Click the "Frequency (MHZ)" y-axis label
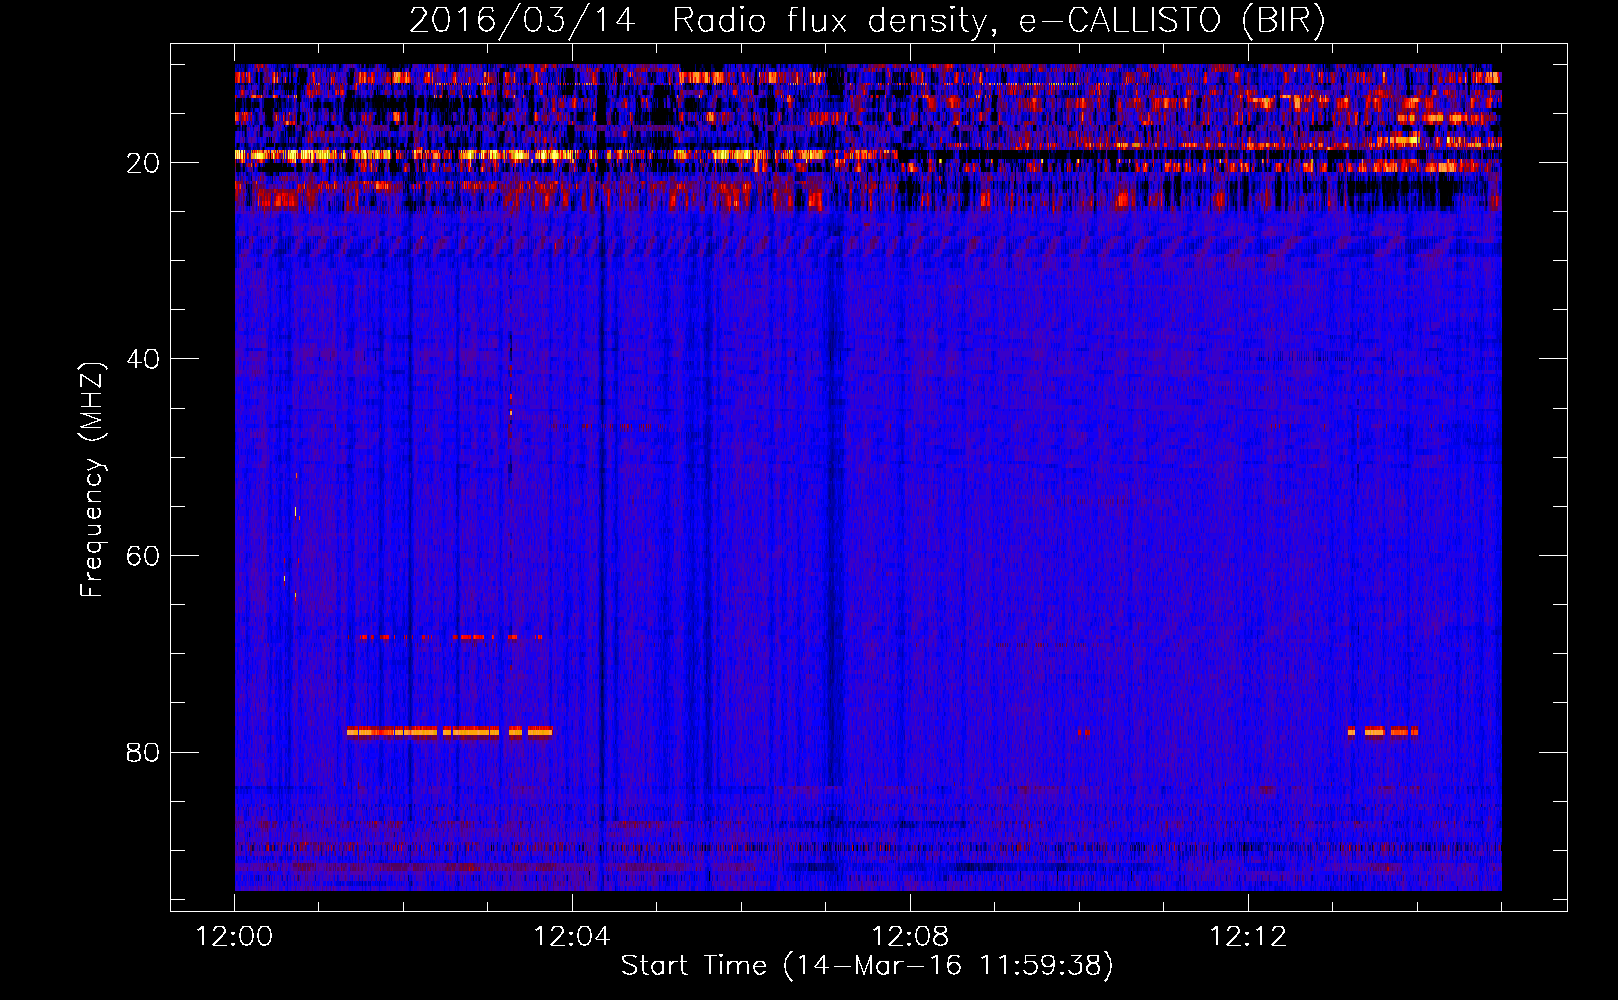The width and height of the screenshot is (1618, 1000). (x=92, y=480)
